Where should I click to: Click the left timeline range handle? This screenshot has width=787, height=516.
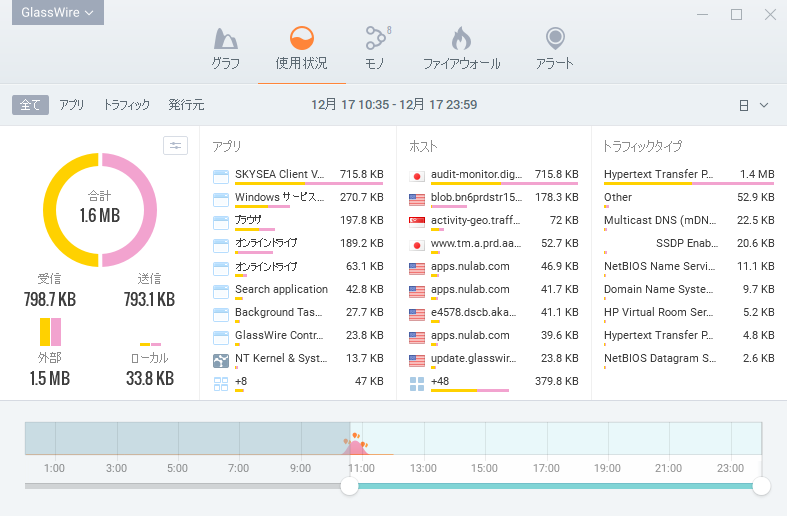[x=349, y=486]
